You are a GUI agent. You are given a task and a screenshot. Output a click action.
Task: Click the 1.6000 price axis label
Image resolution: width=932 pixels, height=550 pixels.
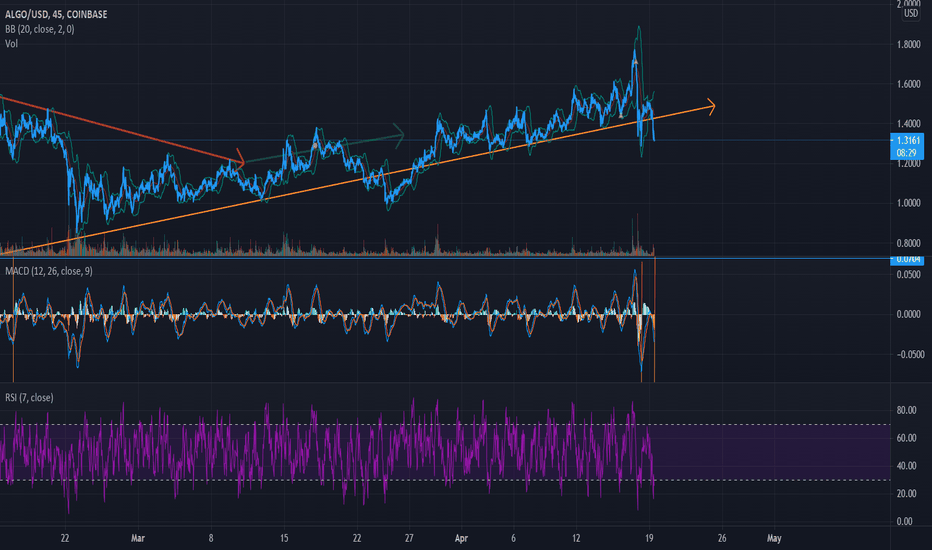[908, 84]
